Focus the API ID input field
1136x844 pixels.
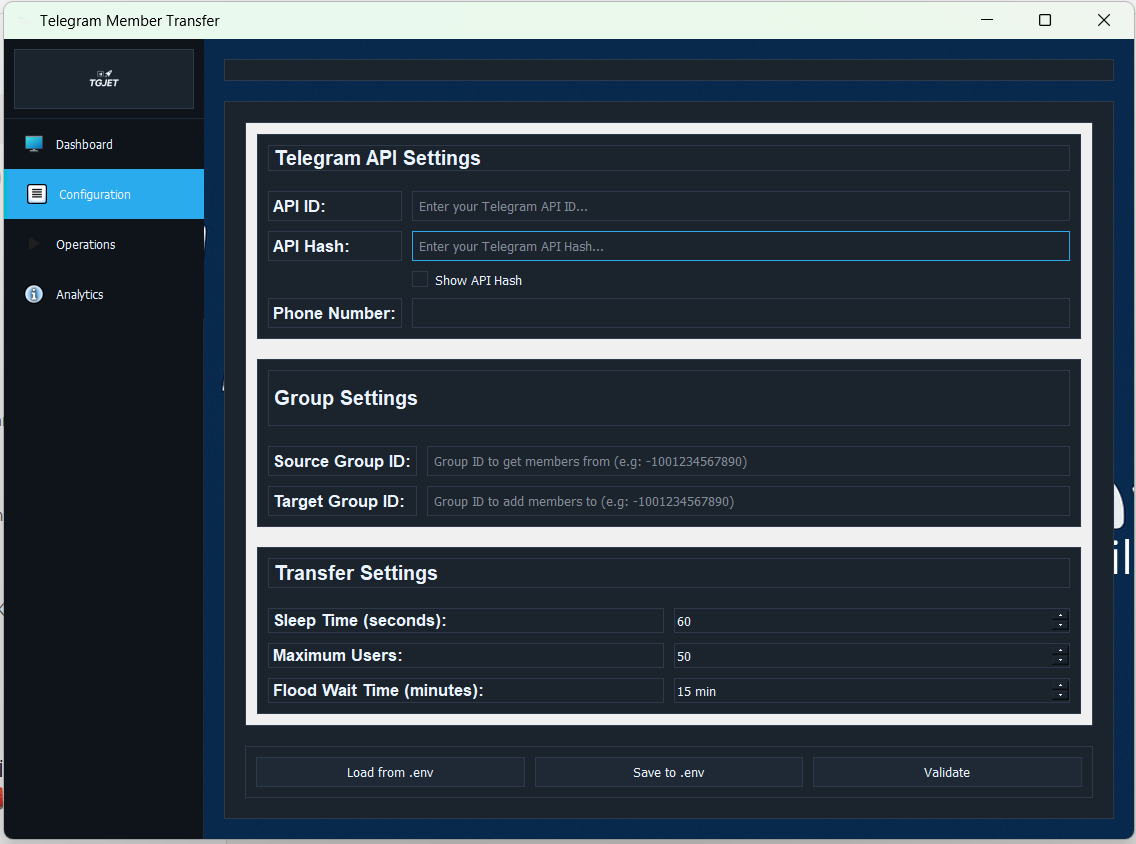click(740, 206)
